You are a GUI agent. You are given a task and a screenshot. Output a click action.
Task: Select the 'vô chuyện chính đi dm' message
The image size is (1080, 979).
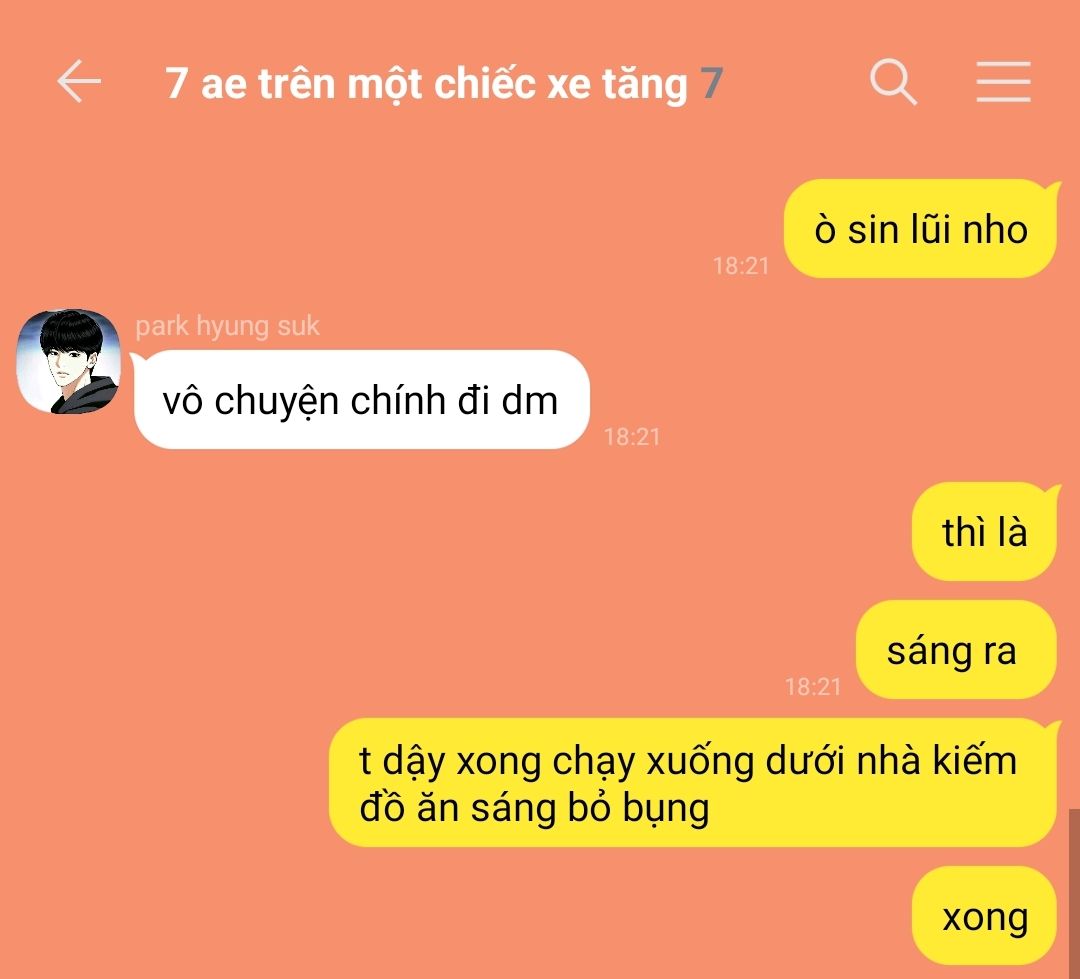click(361, 400)
